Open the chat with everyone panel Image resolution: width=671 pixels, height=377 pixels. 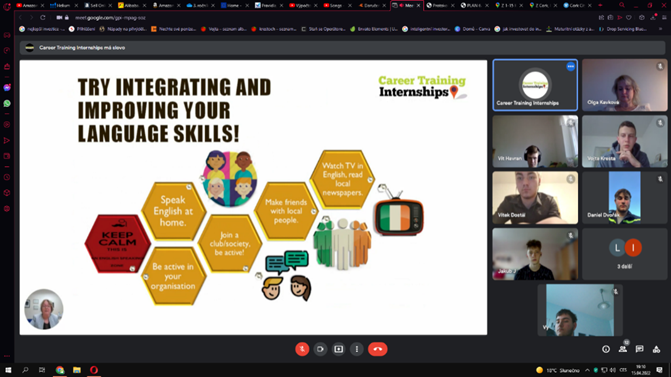(x=639, y=349)
